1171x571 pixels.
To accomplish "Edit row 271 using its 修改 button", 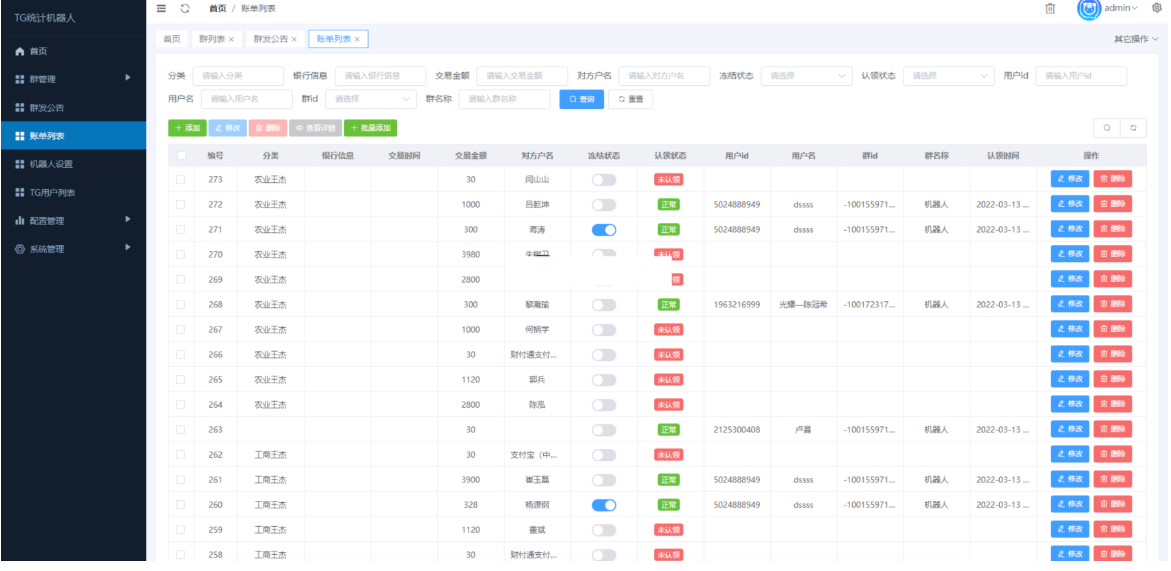I will point(1069,229).
